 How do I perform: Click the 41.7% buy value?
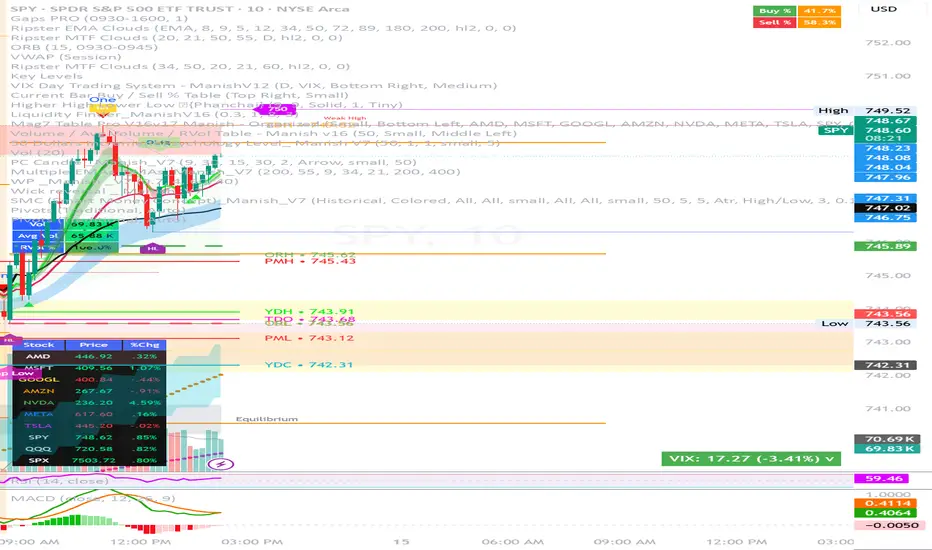point(819,11)
